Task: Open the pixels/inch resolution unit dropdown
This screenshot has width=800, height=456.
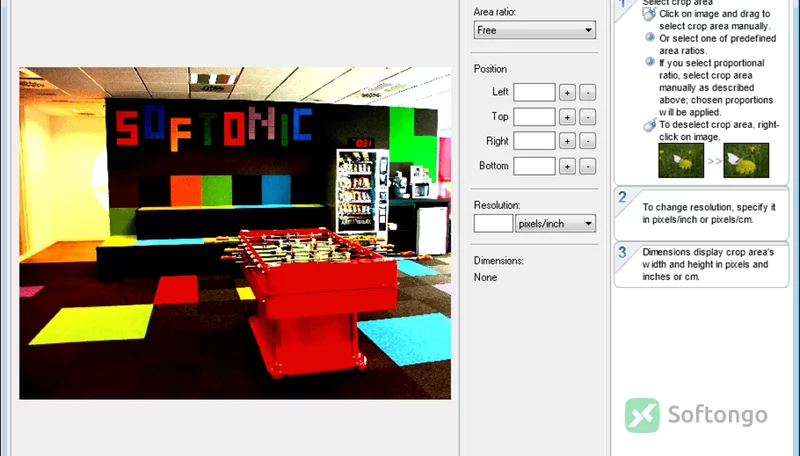Action: (x=555, y=223)
